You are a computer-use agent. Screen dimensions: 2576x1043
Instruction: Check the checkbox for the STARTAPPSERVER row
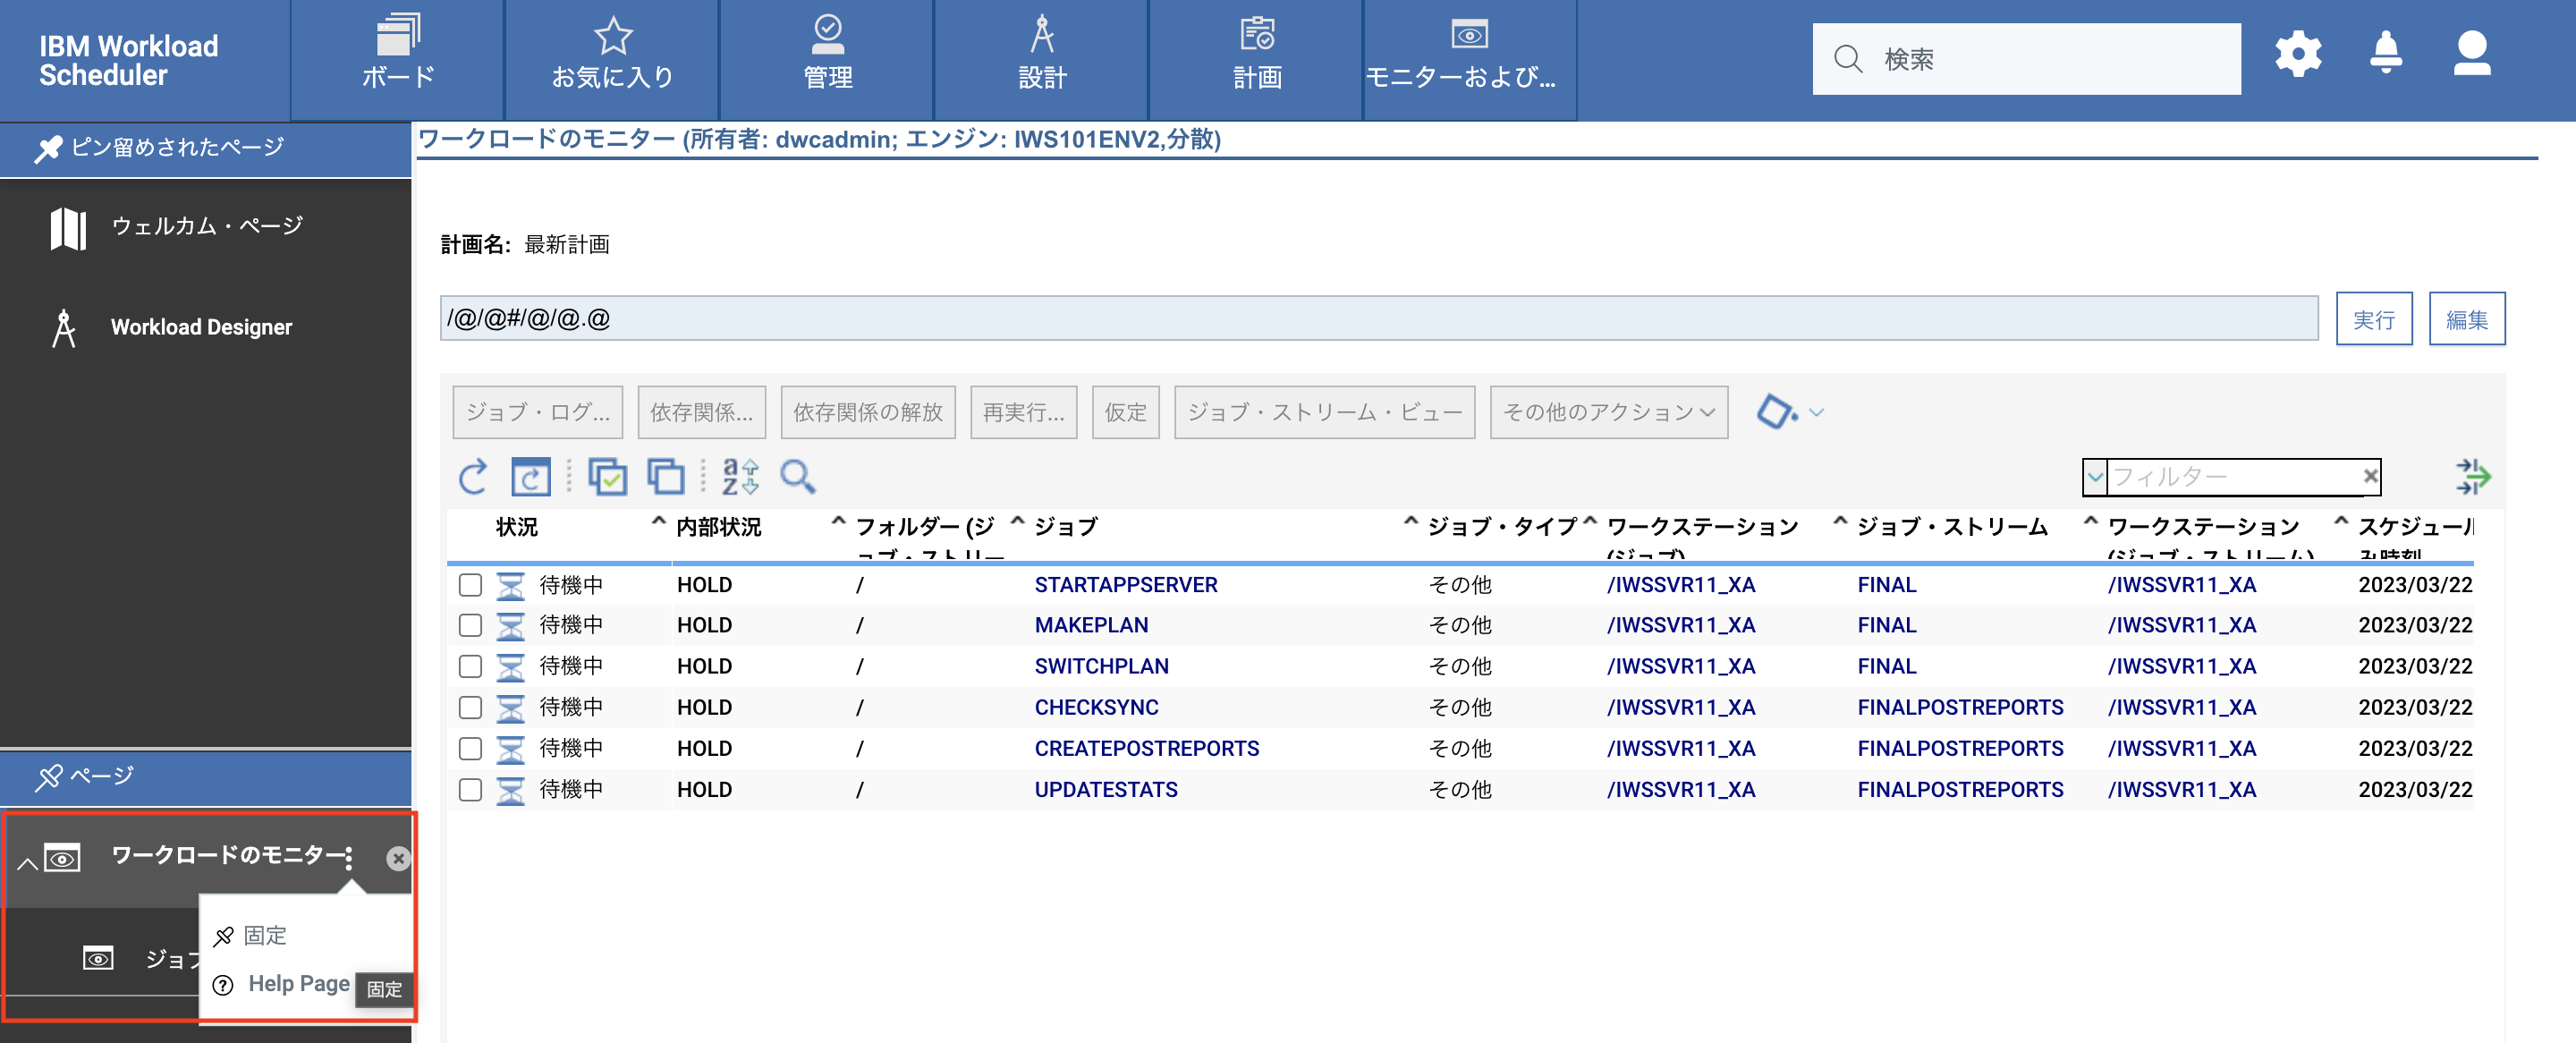pos(471,585)
